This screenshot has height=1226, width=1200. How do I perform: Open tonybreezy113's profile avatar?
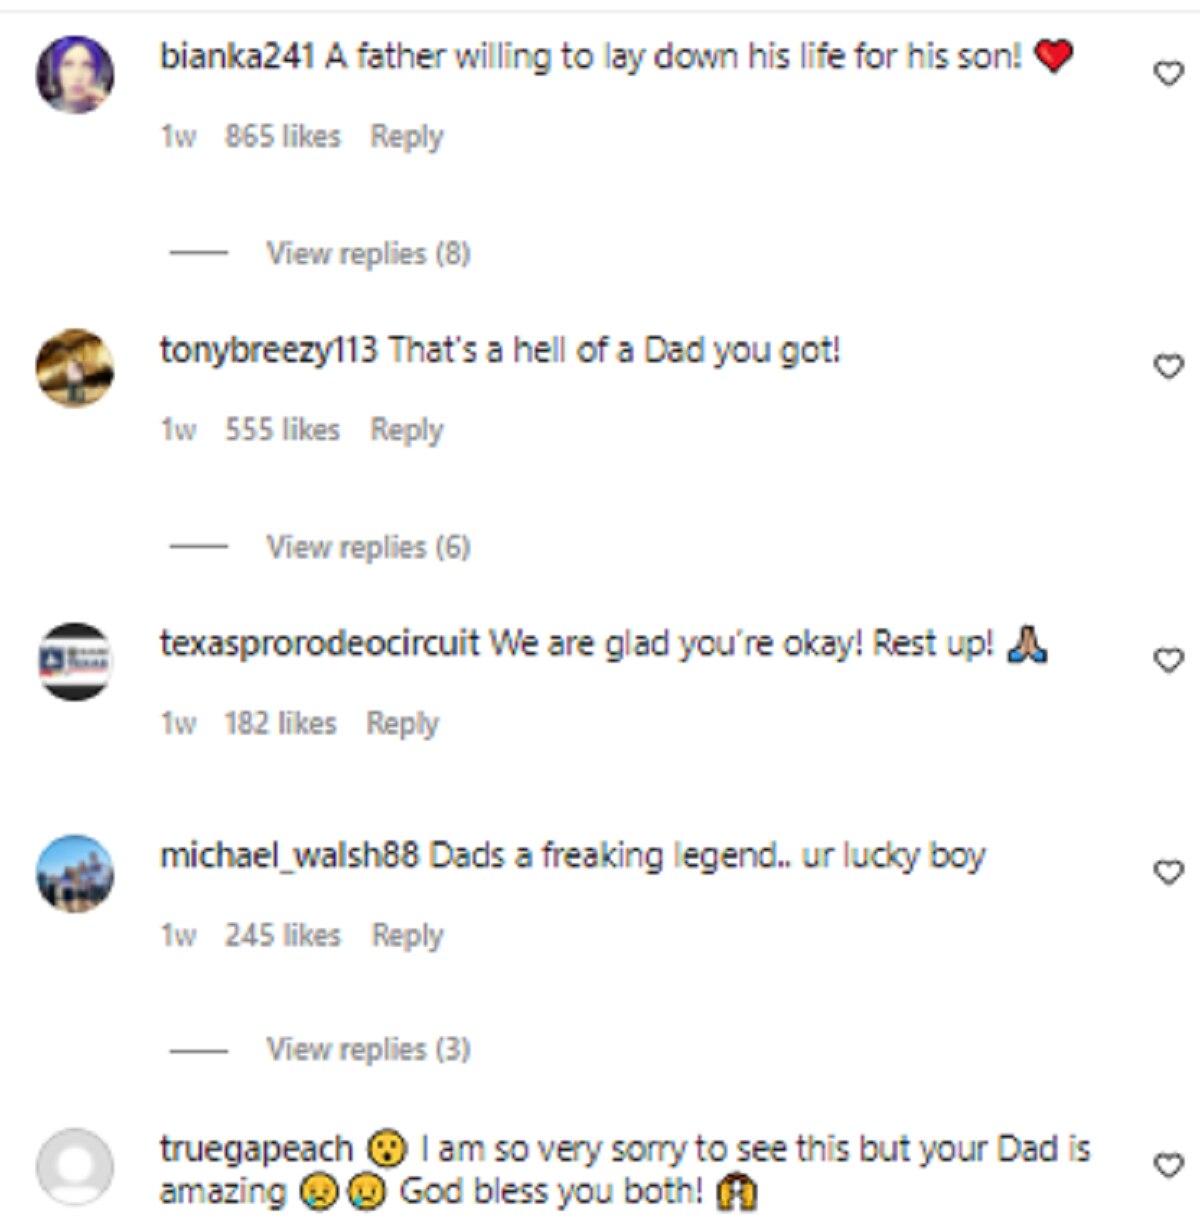coord(75,368)
